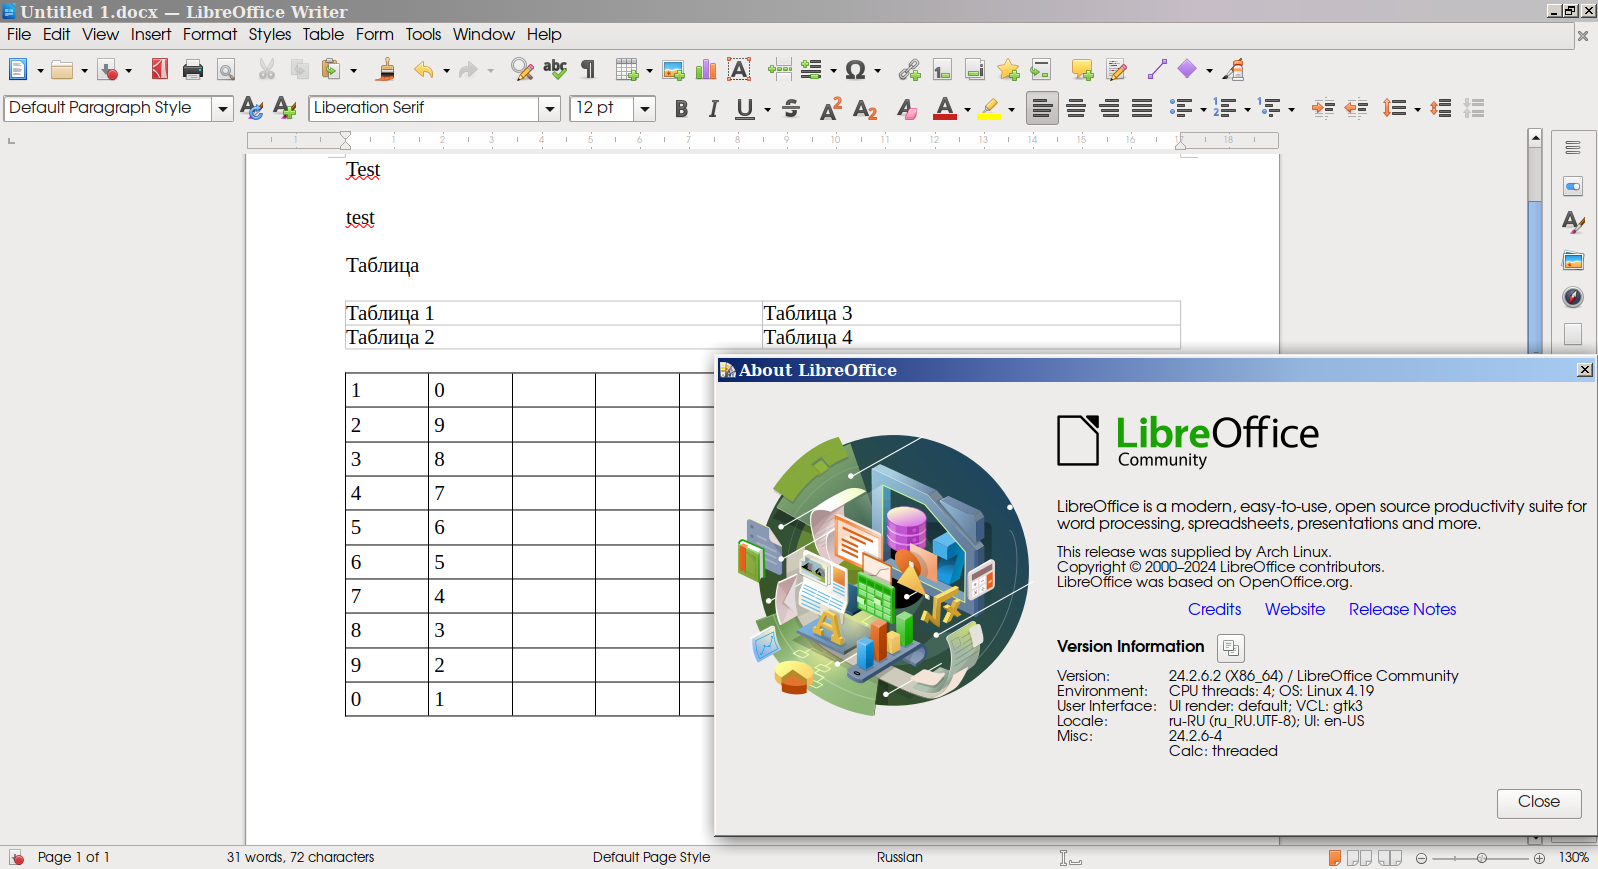Open Find and Replace tool
1598x869 pixels.
point(522,69)
